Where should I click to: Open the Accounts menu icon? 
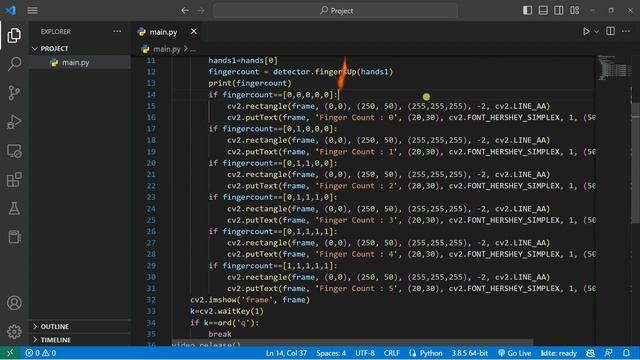point(14,303)
